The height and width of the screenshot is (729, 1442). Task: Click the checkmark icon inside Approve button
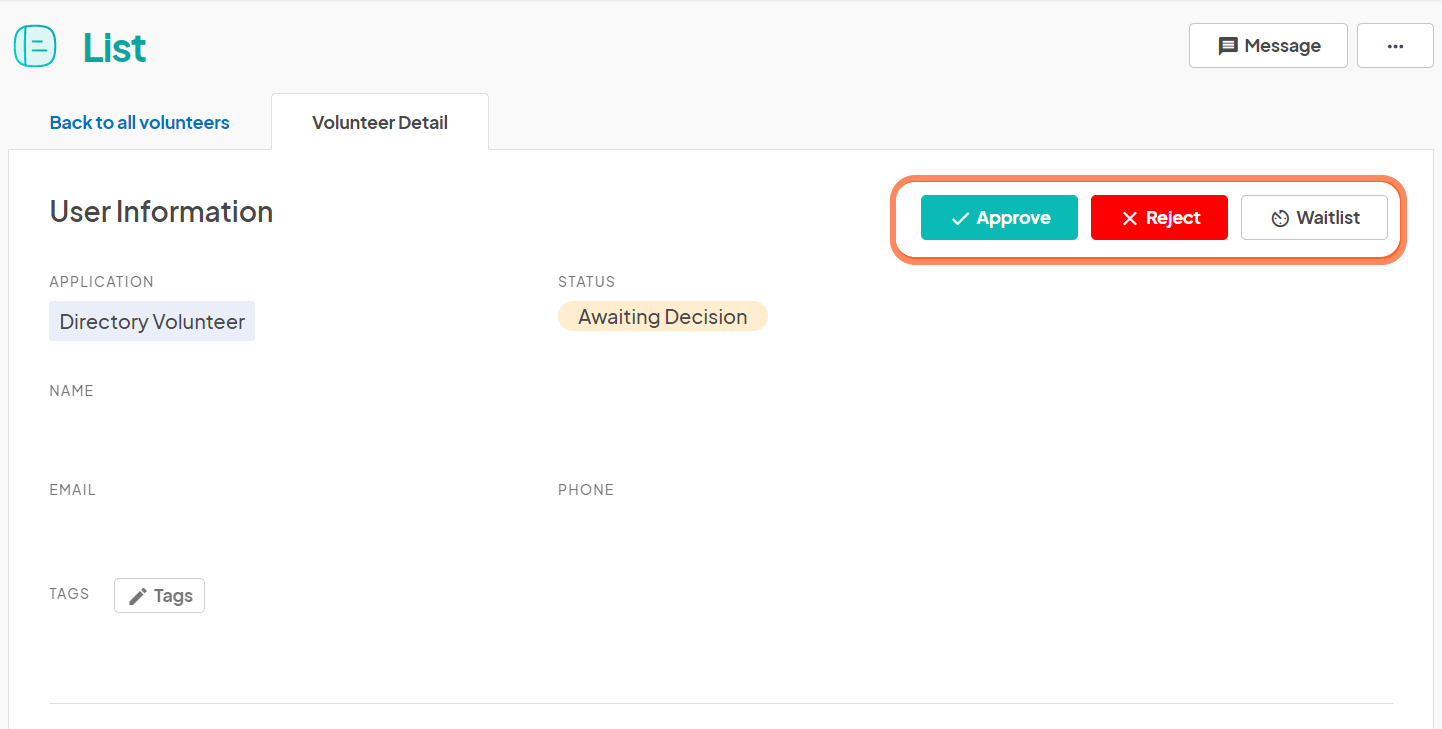click(961, 217)
